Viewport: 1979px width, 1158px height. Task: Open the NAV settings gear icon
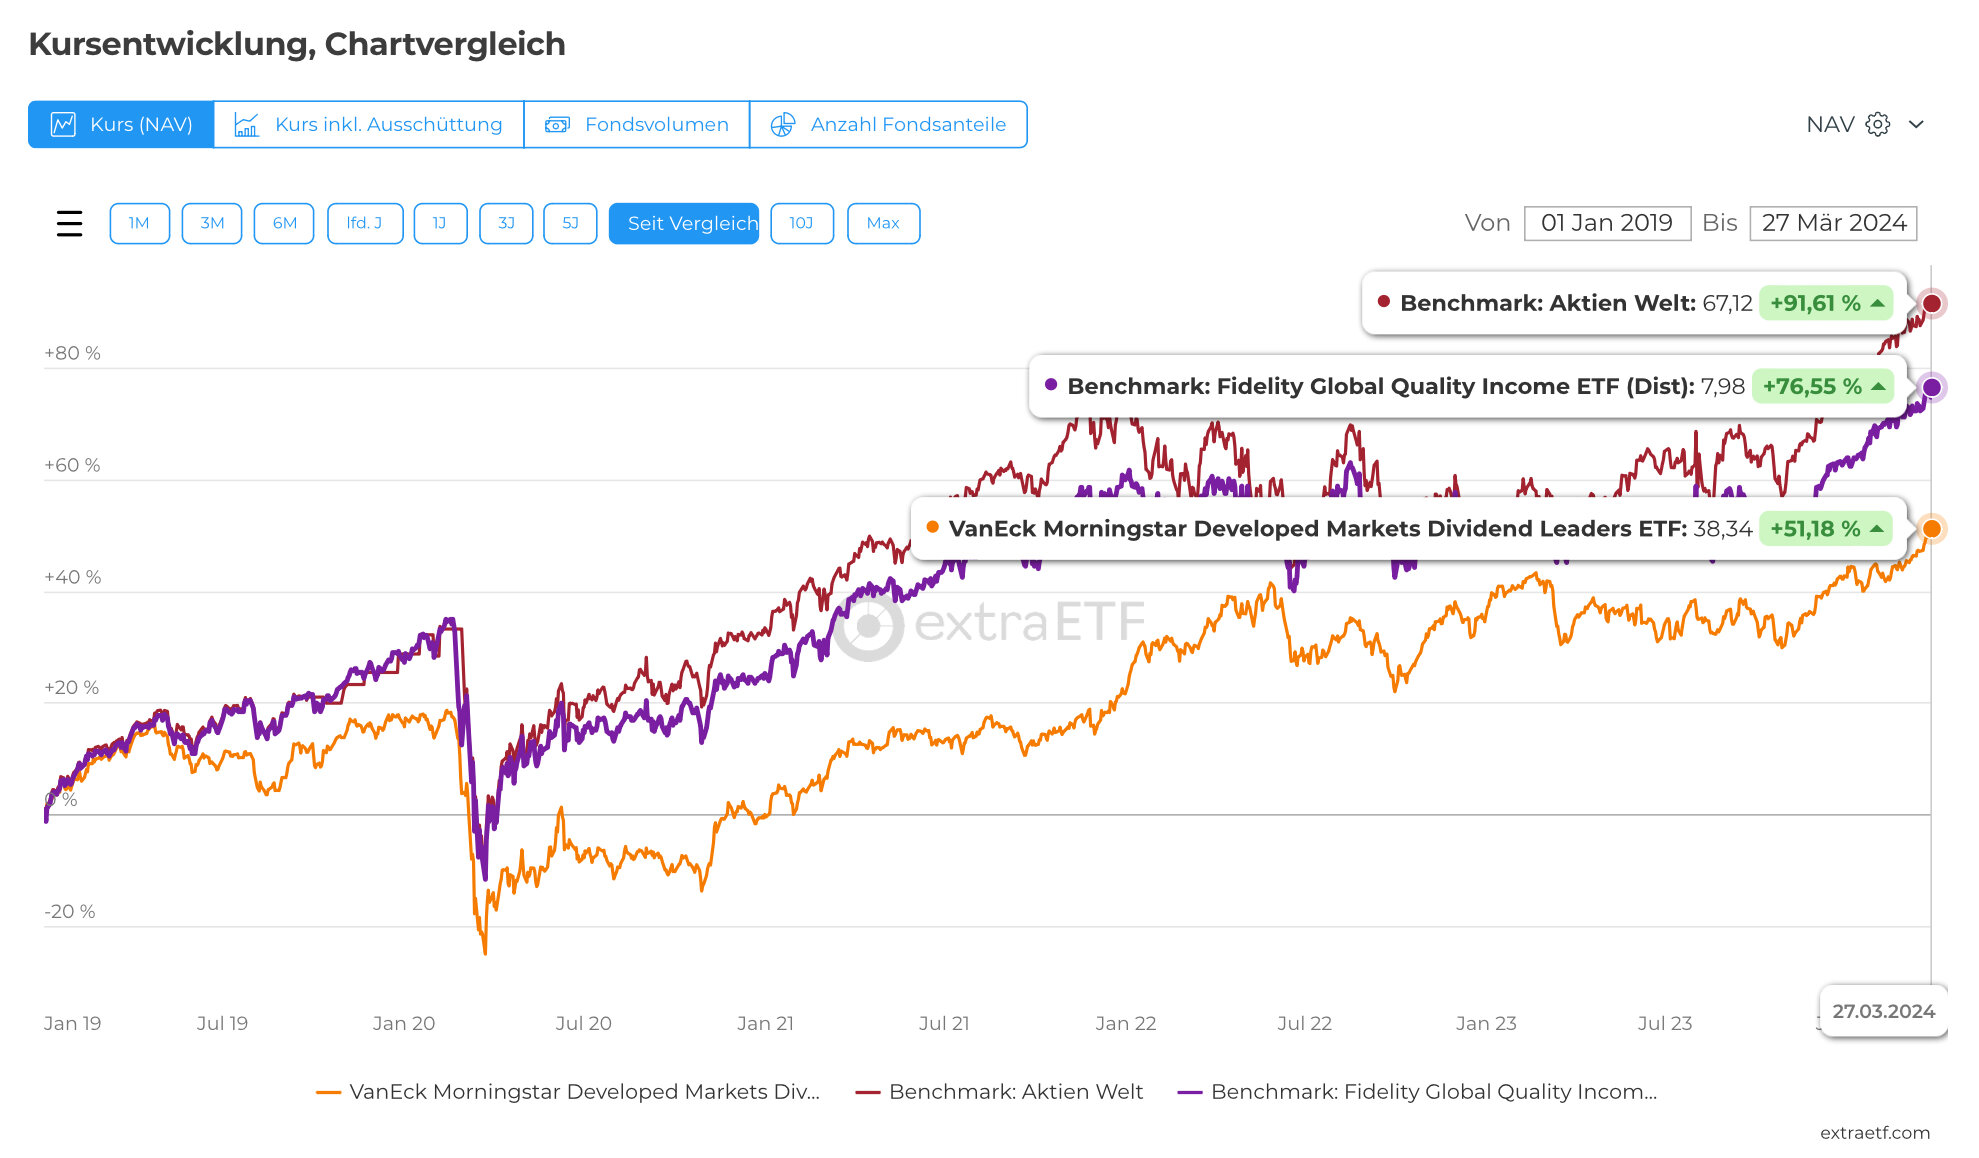[1878, 125]
